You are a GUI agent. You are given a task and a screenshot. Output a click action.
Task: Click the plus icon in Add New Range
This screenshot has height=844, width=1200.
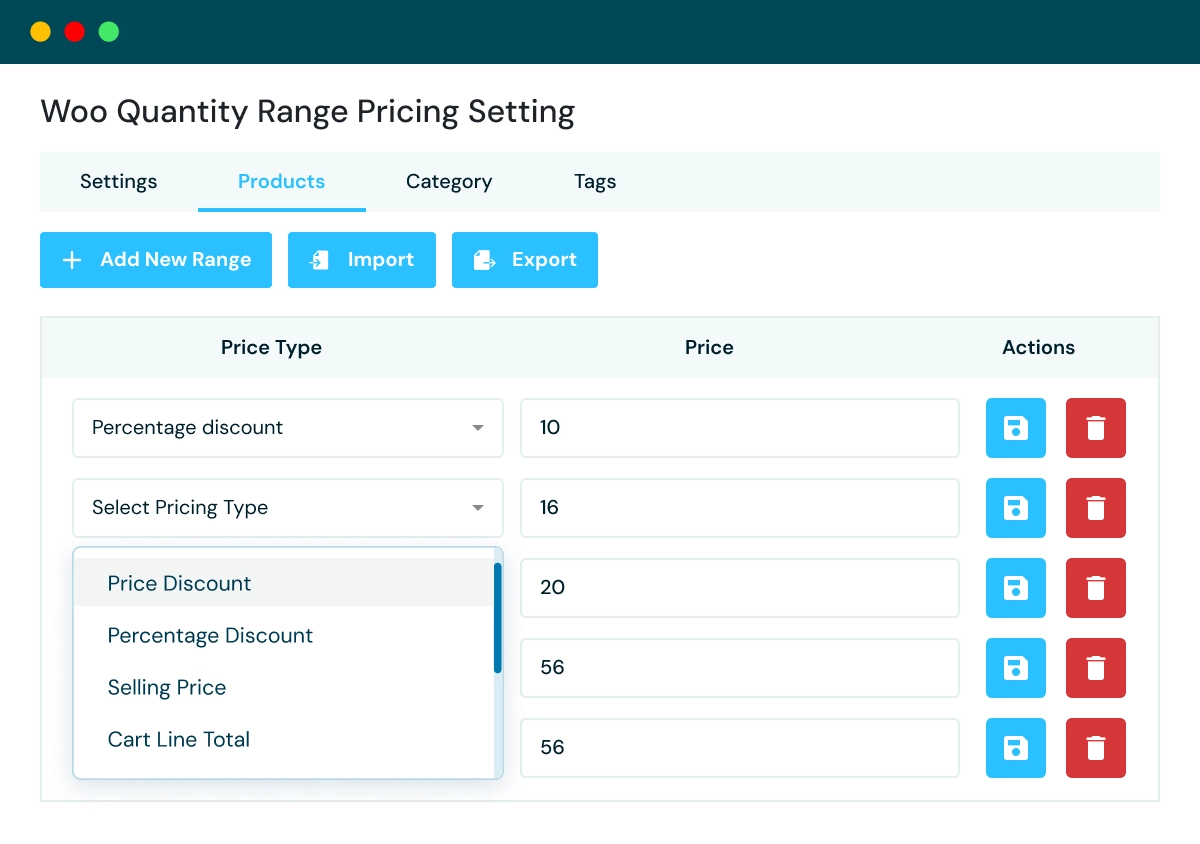coord(72,260)
